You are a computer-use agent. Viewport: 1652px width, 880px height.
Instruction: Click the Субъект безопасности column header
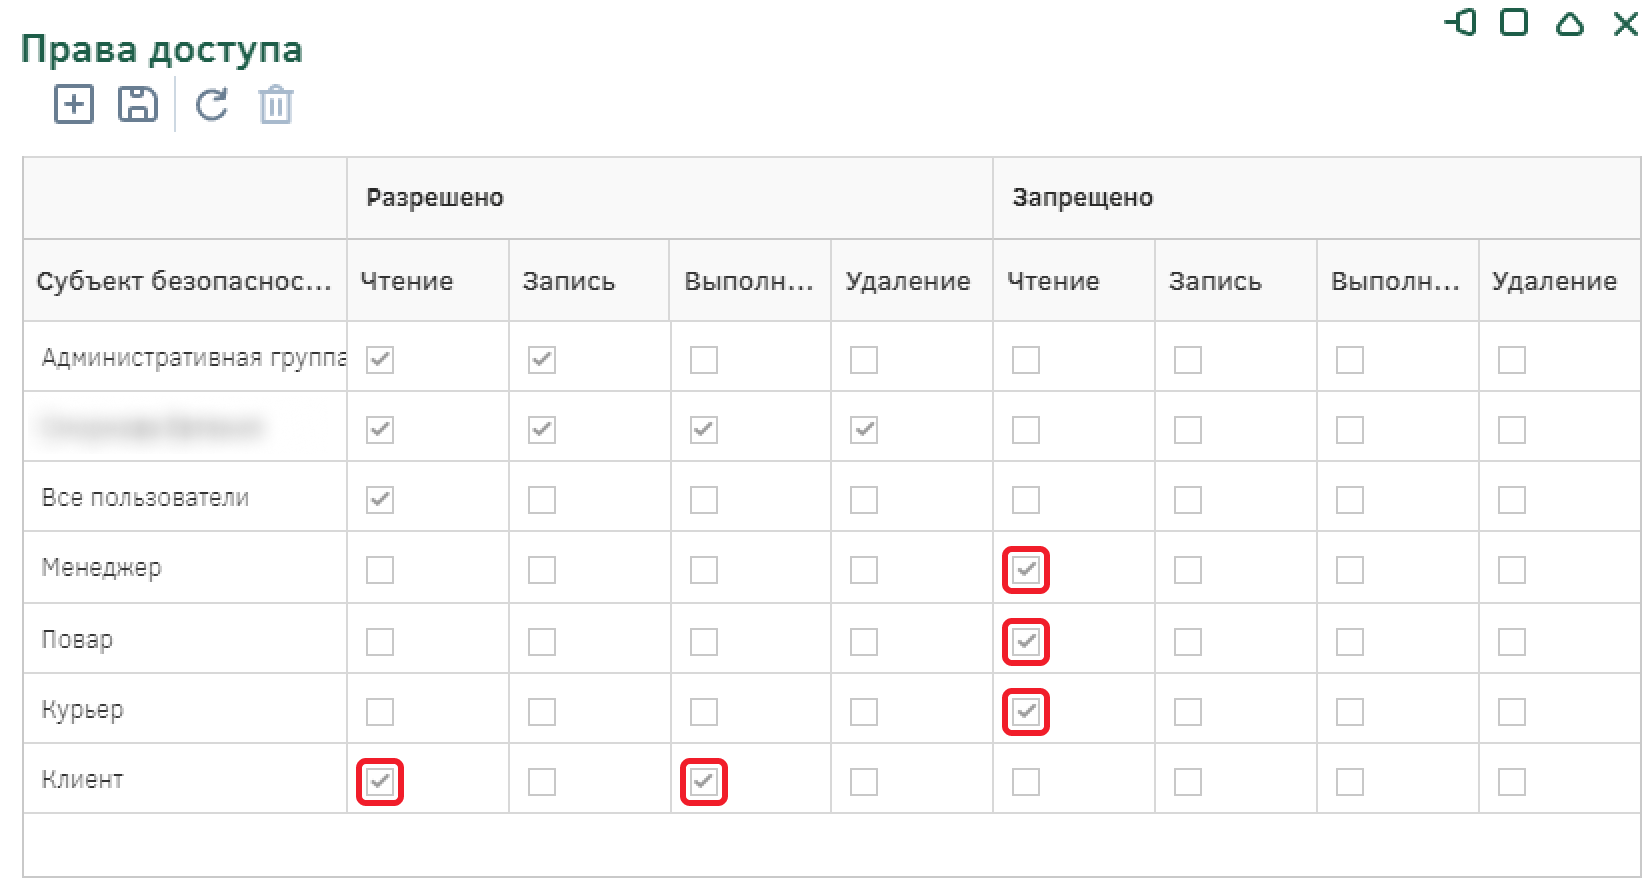pyautogui.click(x=184, y=281)
